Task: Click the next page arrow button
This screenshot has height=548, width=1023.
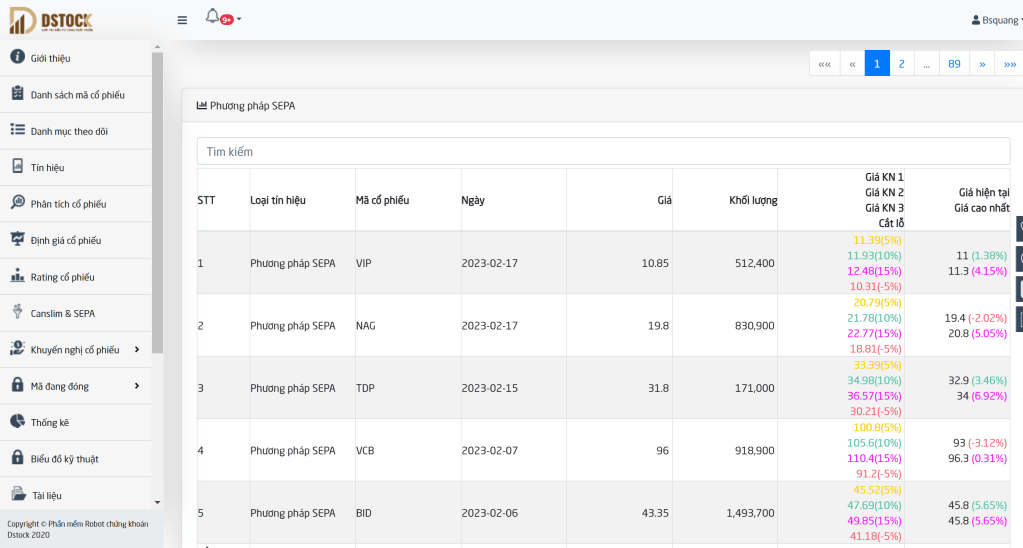Action: tap(982, 64)
